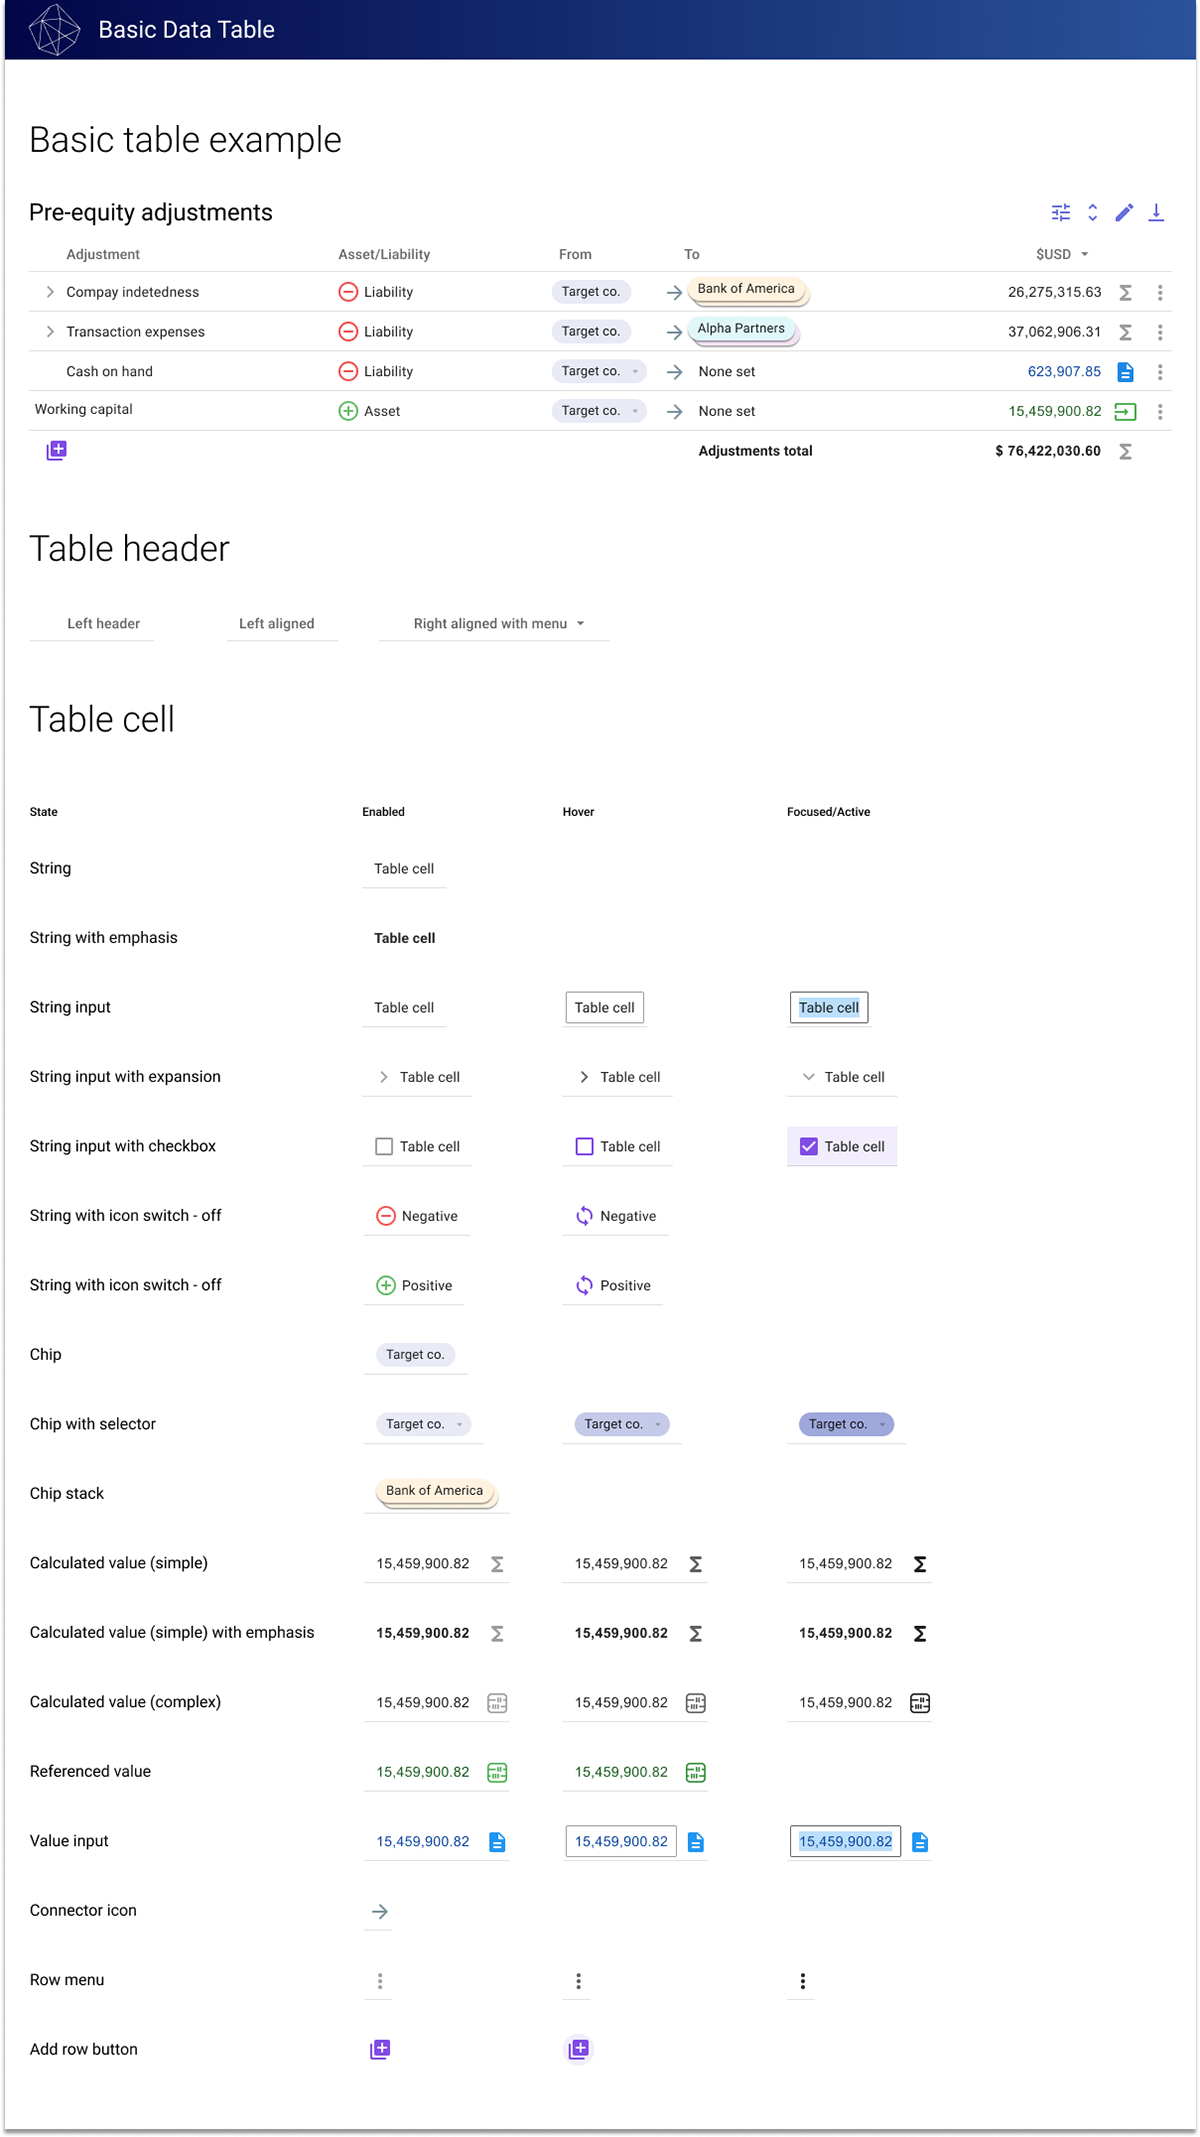Click the filter settings icon above table
Viewport: 1200px width, 2137px height.
1061,212
